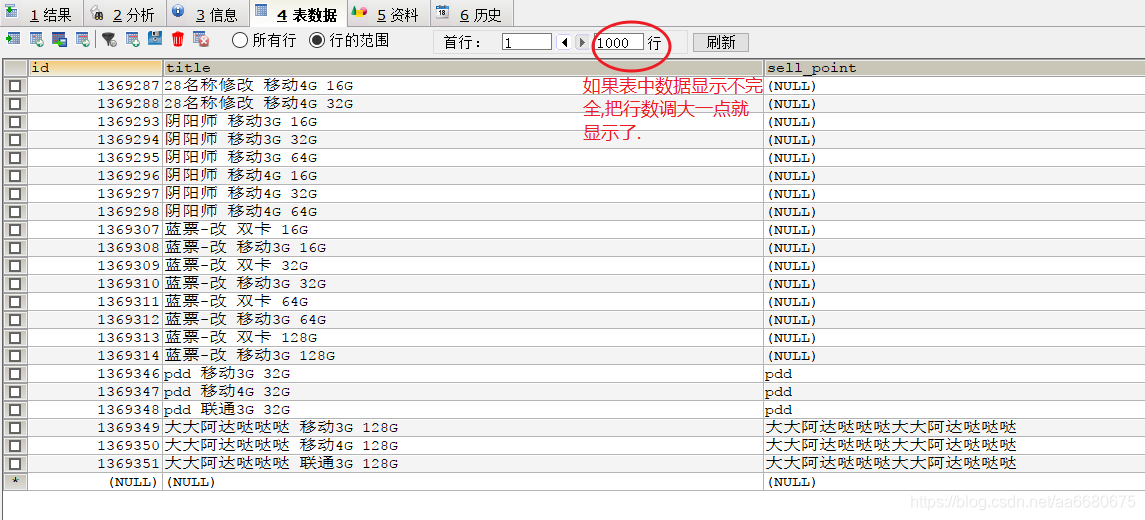Check the checkbox for row 1369351
This screenshot has width=1145, height=520.
(x=15, y=464)
